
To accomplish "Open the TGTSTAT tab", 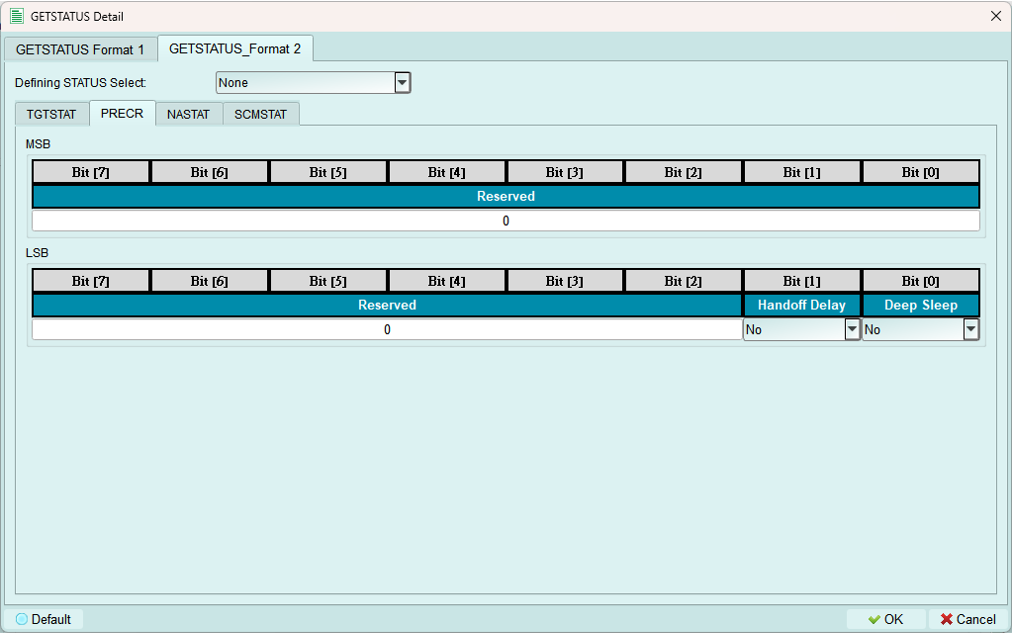I will coord(52,114).
